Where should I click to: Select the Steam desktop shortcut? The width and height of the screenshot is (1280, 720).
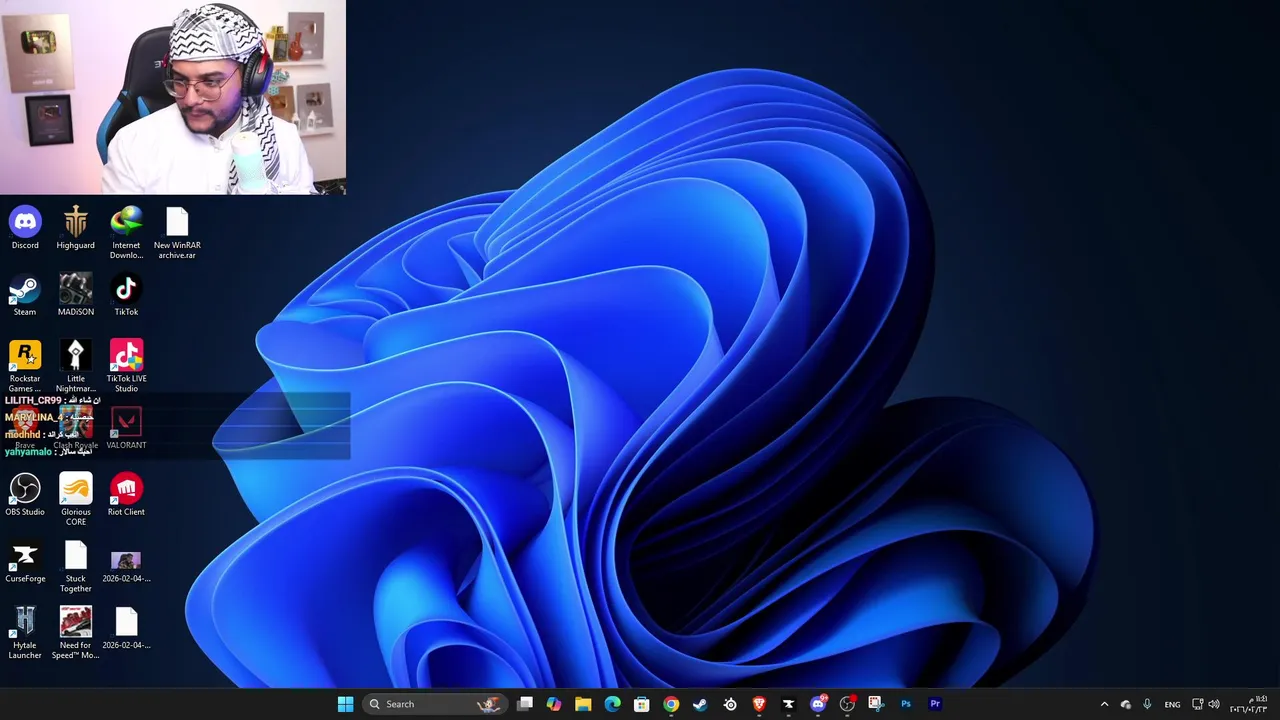coord(25,296)
